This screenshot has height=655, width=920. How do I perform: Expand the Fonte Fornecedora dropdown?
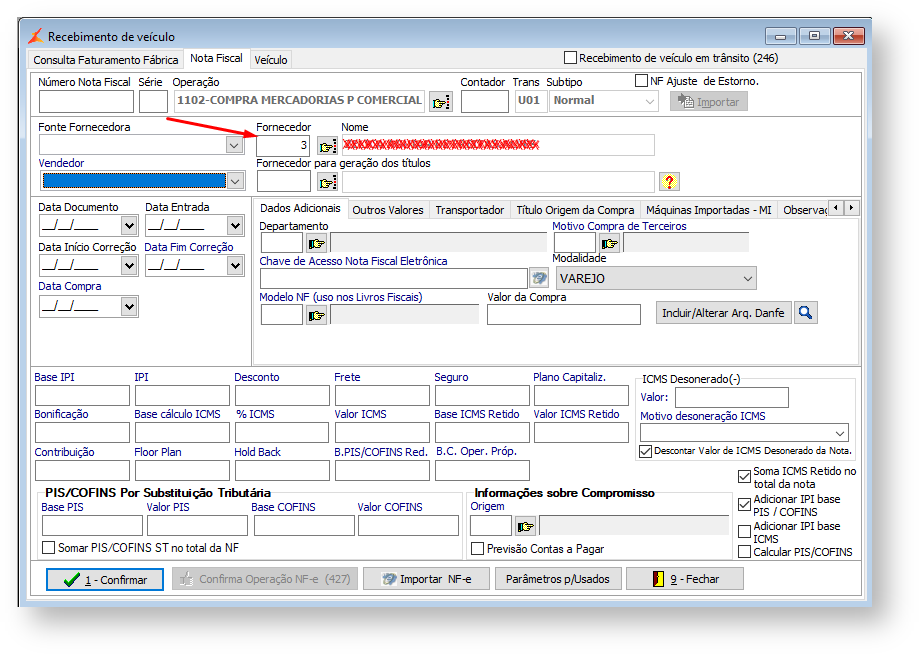click(x=234, y=145)
